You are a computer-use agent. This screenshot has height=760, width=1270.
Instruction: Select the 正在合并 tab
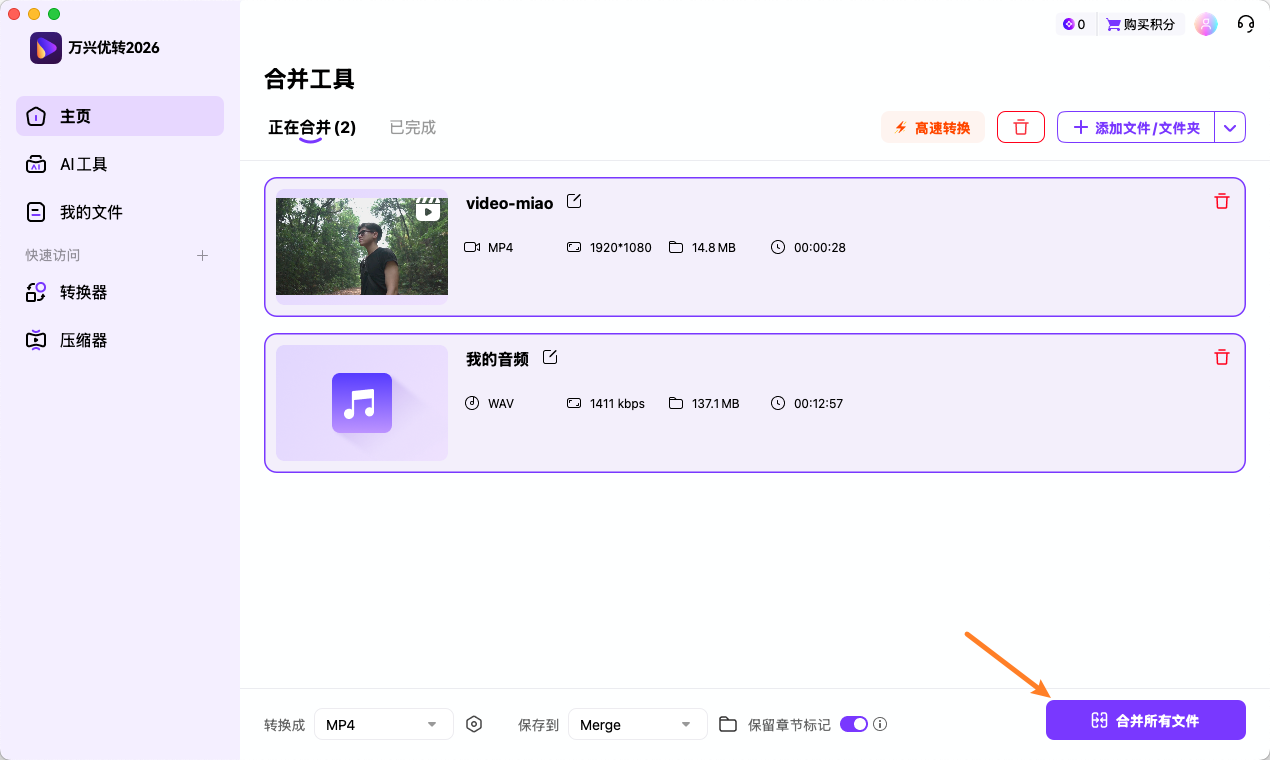click(312, 127)
